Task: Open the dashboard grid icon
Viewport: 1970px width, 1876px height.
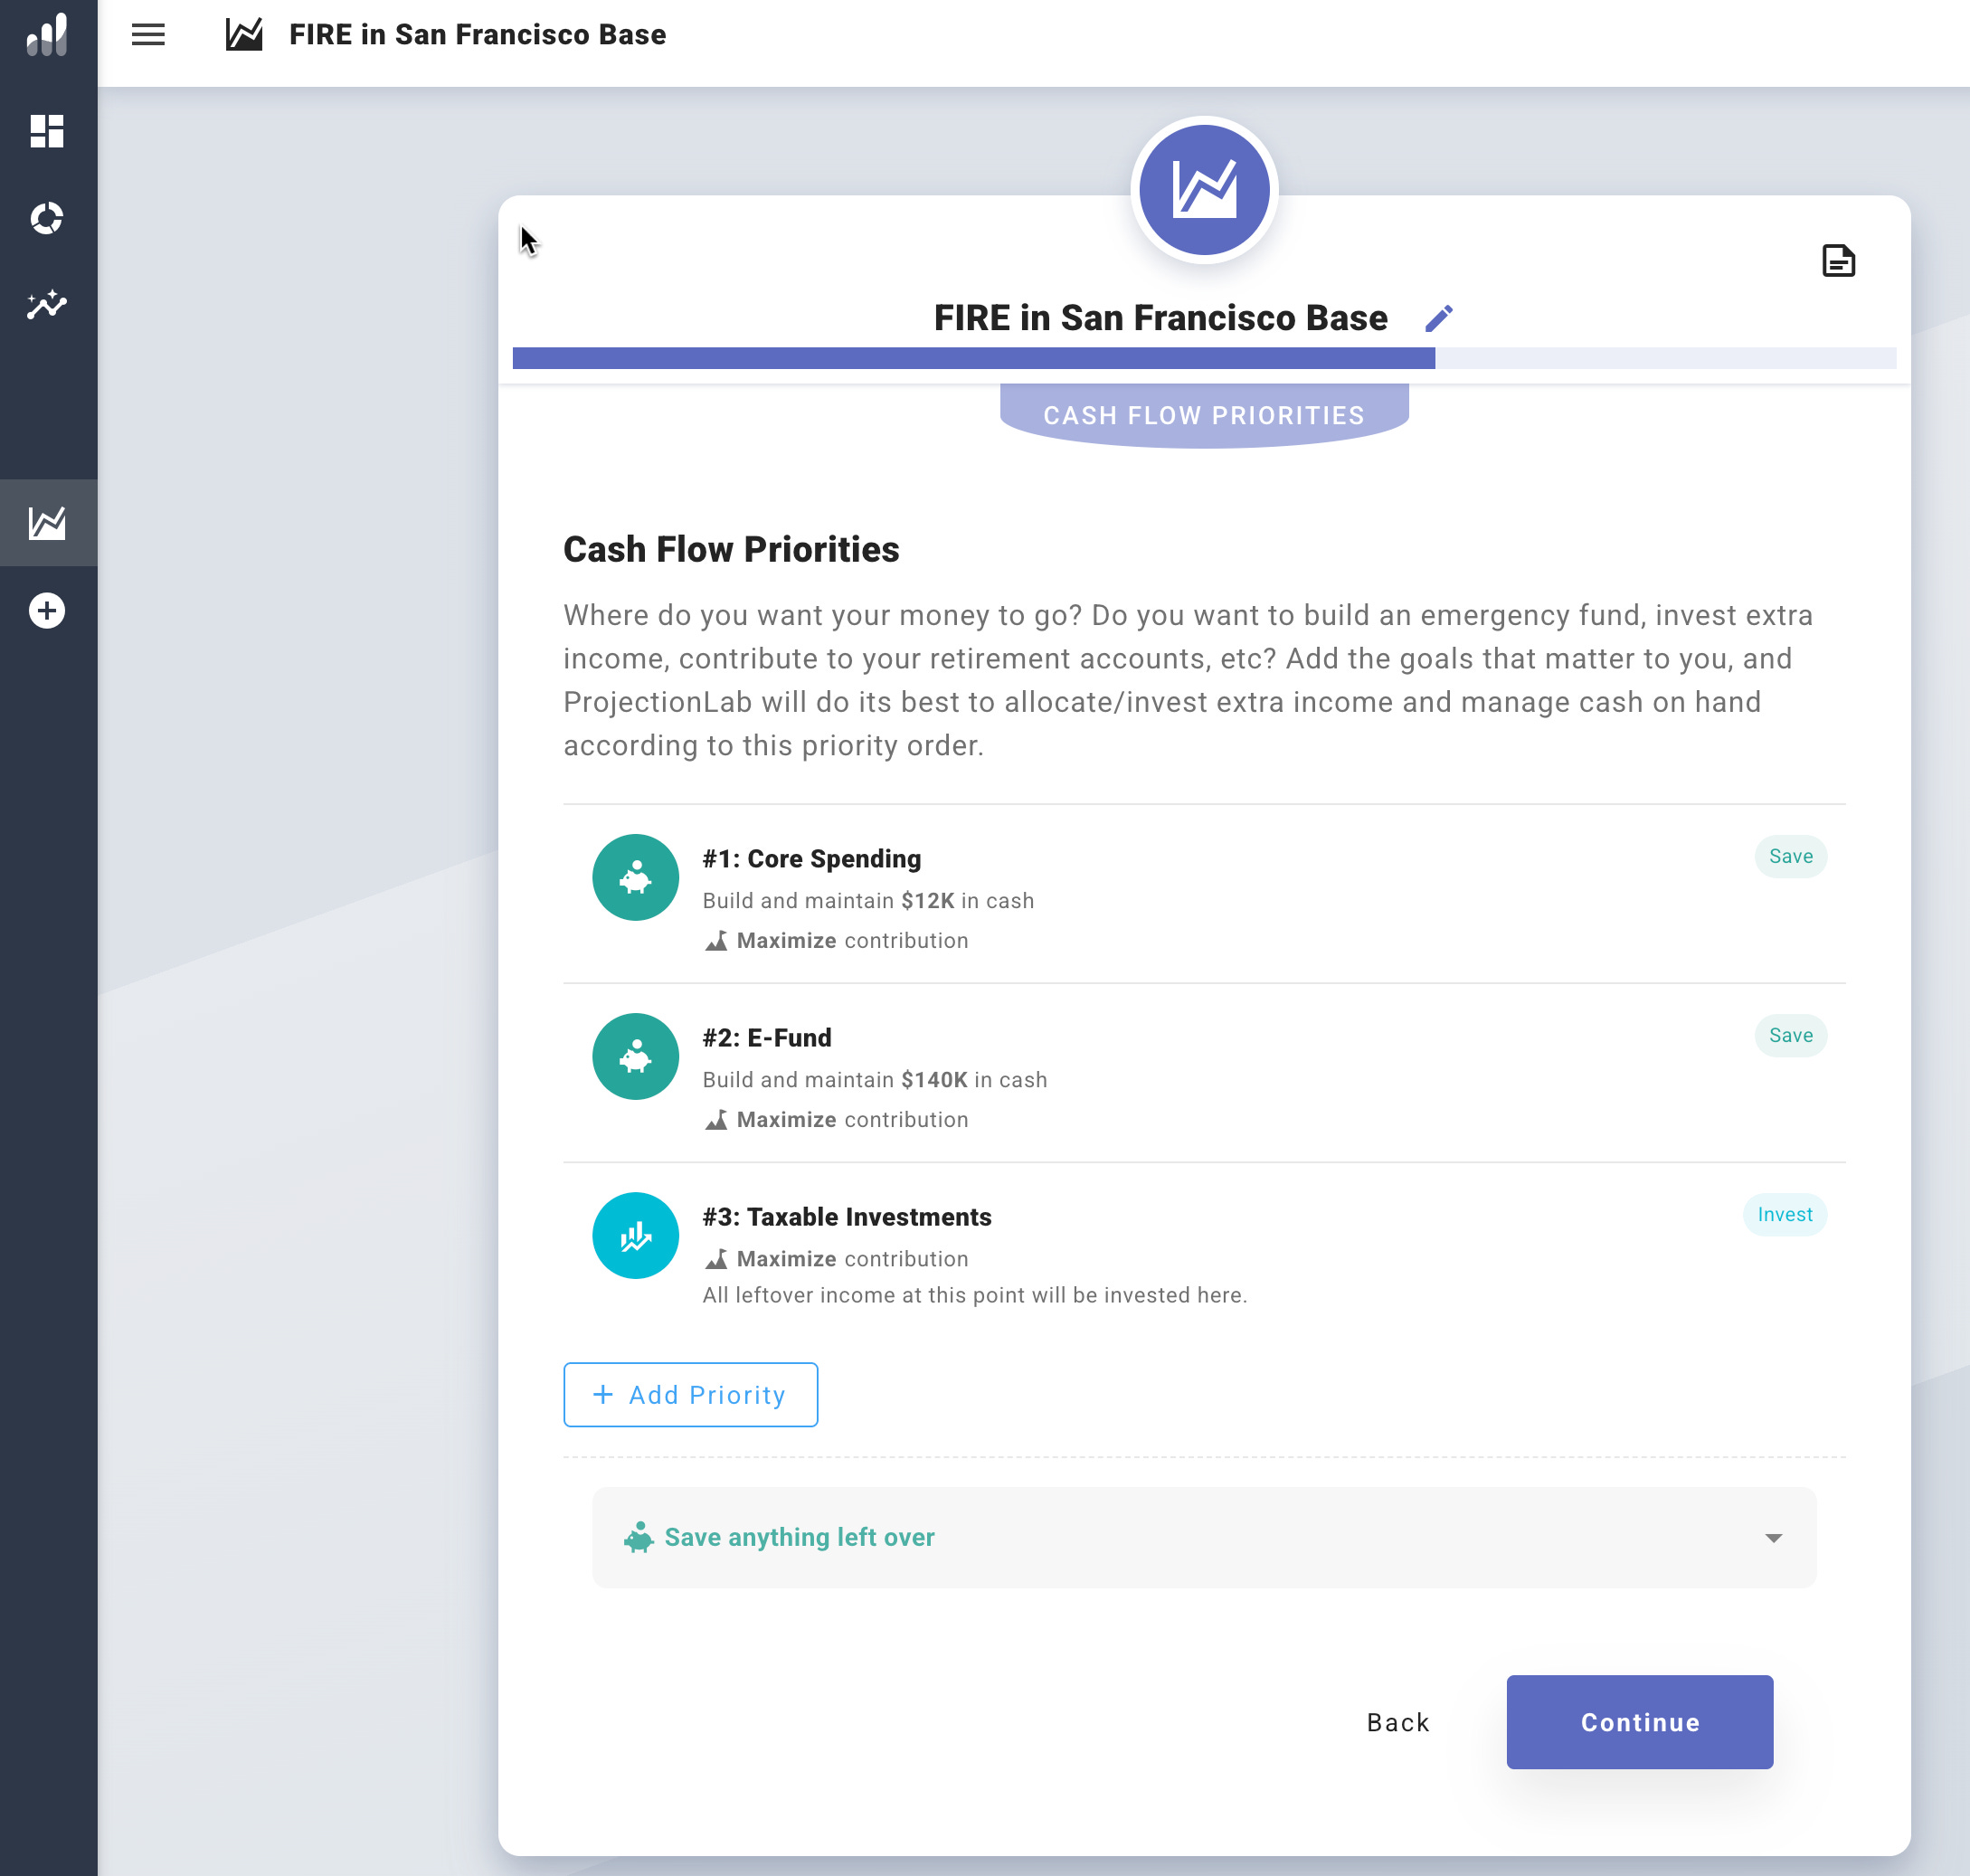Action: (47, 131)
